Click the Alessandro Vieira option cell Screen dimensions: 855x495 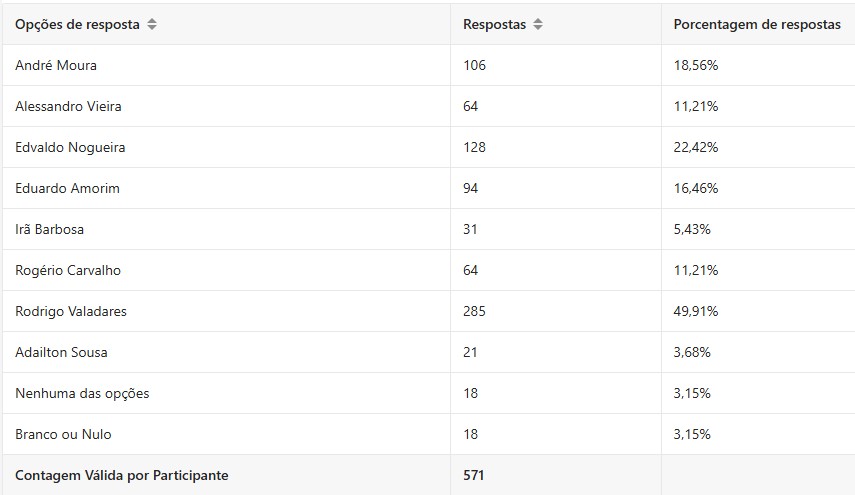pos(68,106)
